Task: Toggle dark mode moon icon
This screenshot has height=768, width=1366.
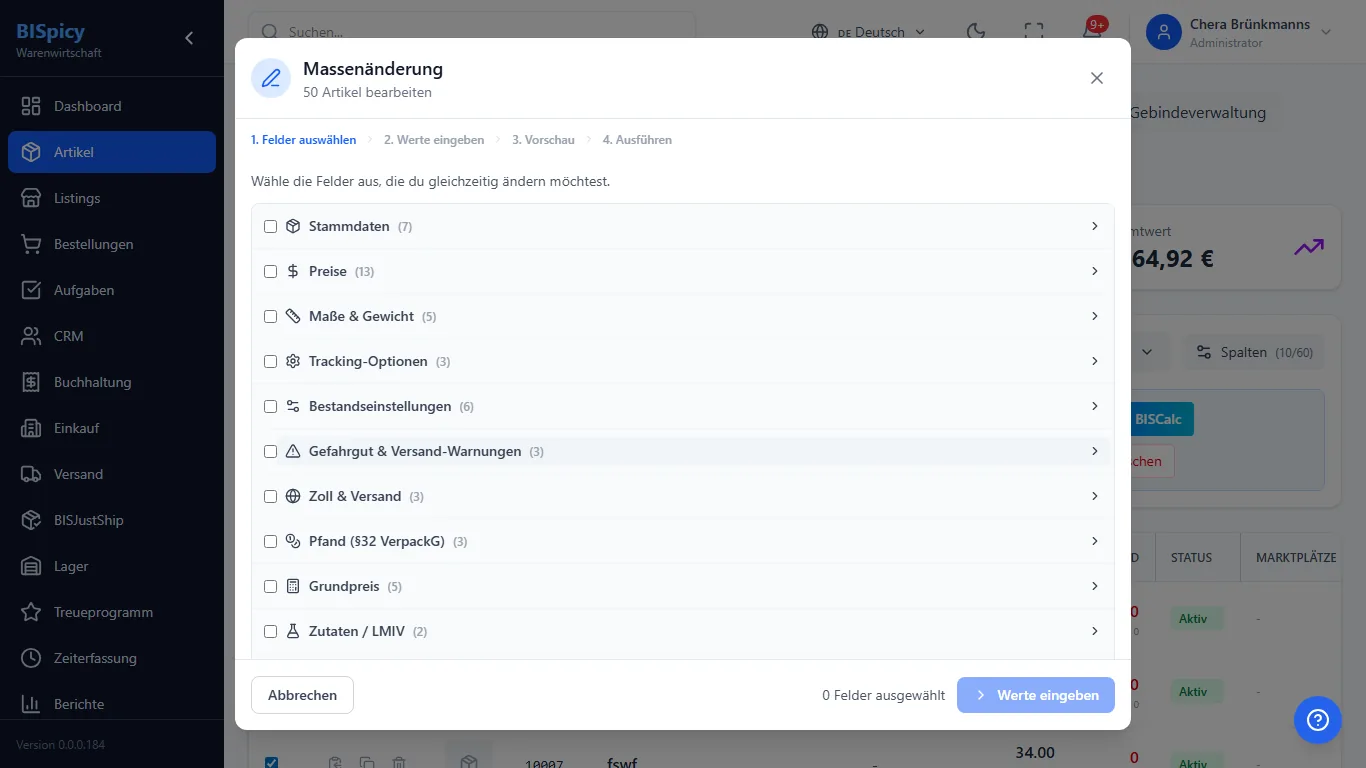Action: (976, 32)
